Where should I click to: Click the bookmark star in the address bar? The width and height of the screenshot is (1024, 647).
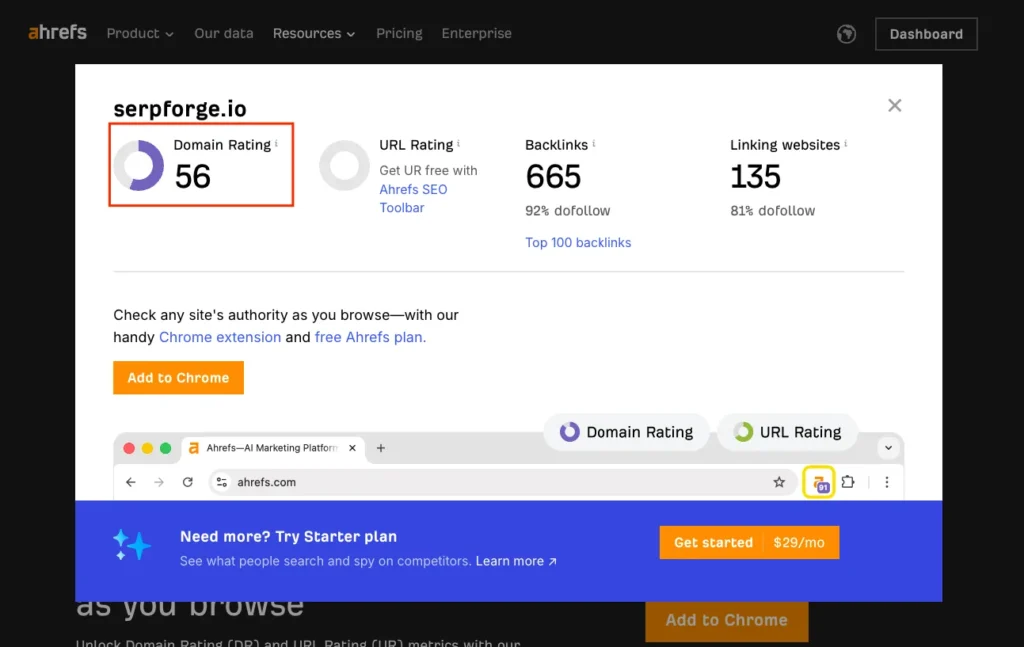click(780, 482)
